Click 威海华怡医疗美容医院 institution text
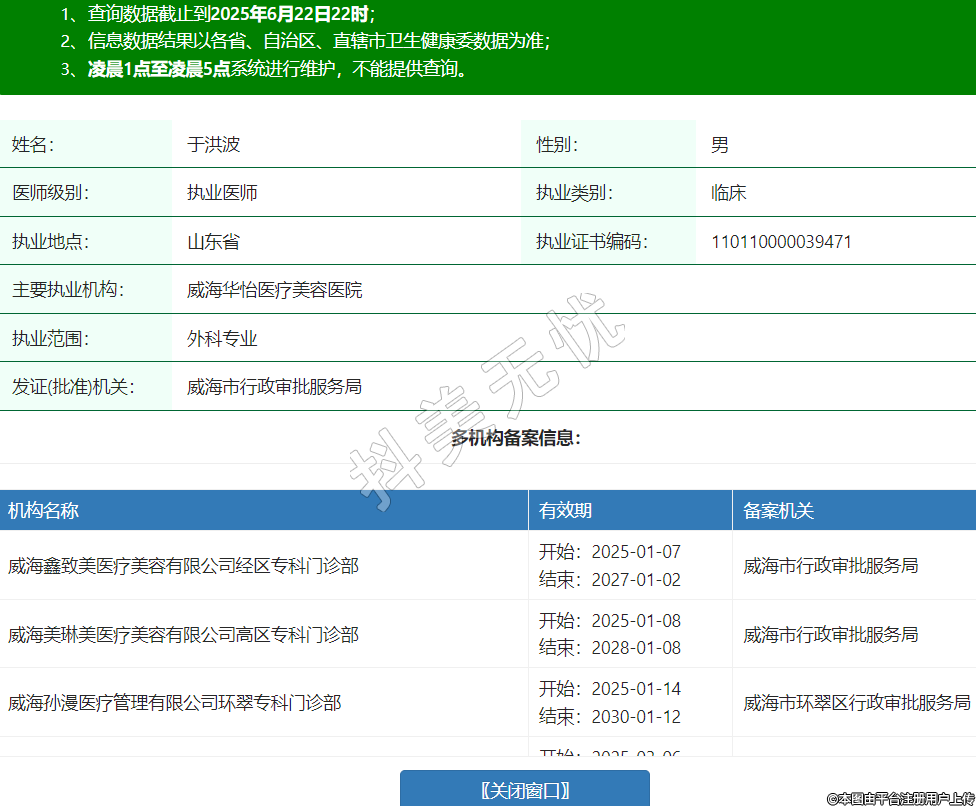Screen dimensions: 976x806 click(275, 291)
